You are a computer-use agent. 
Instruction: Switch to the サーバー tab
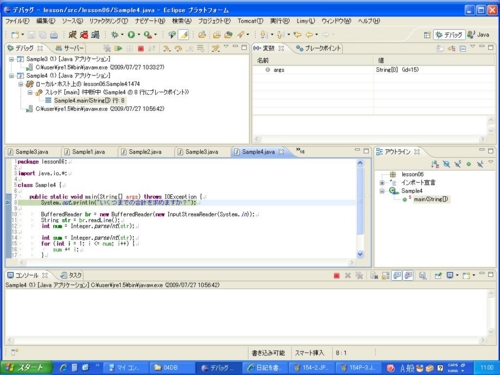[x=70, y=49]
